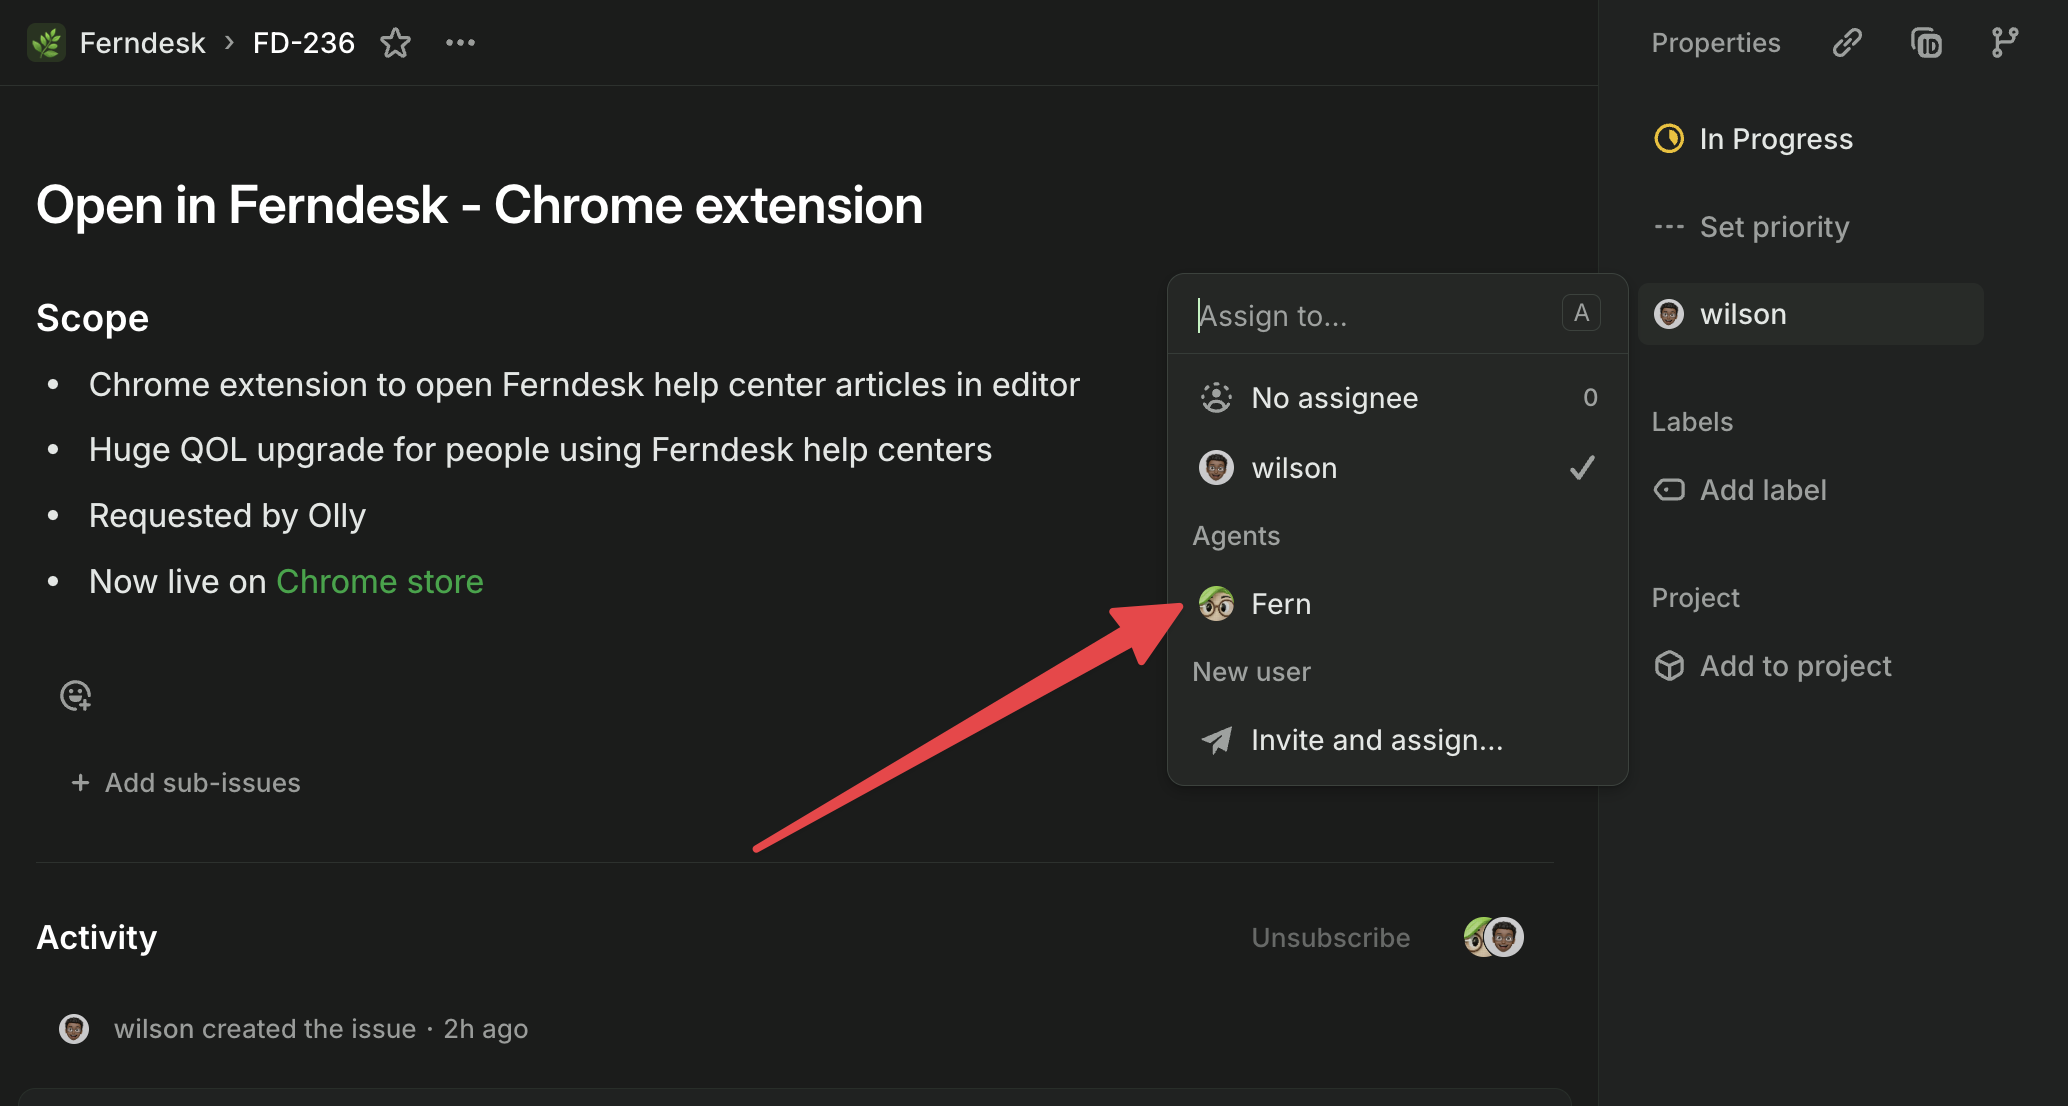
Task: Click the git branch name icon
Action: [x=2004, y=43]
